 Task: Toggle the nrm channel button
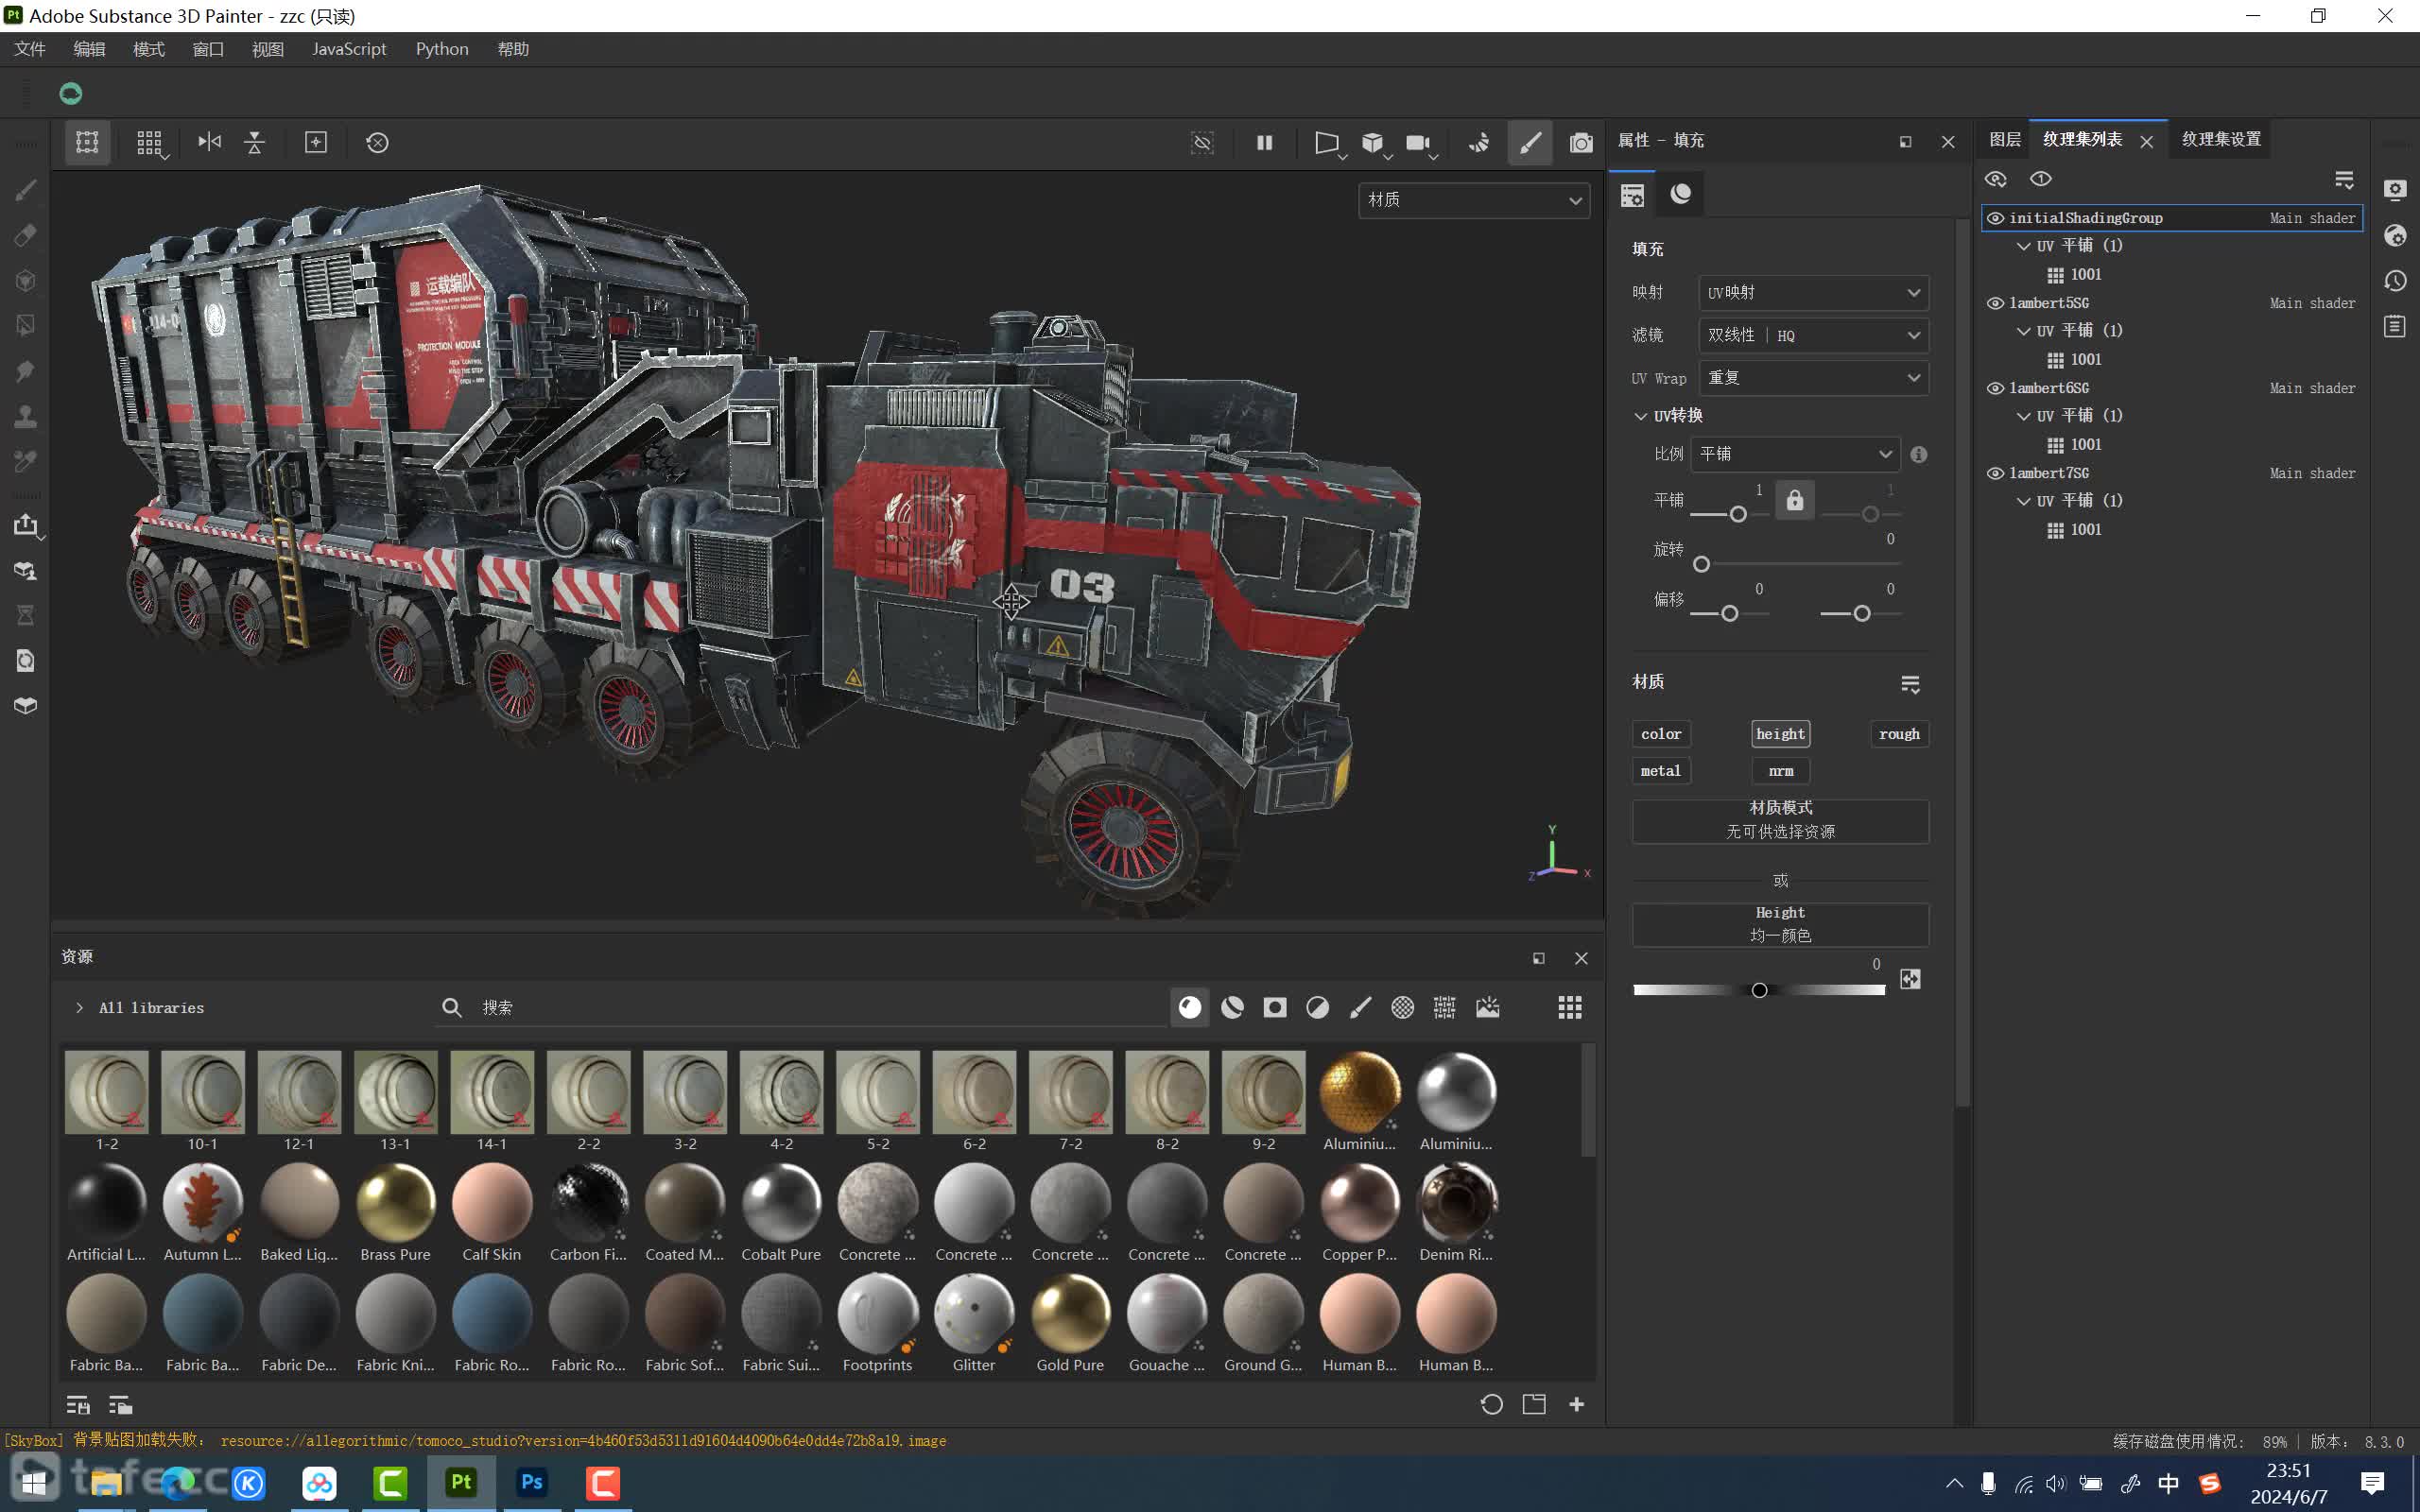[x=1780, y=771]
